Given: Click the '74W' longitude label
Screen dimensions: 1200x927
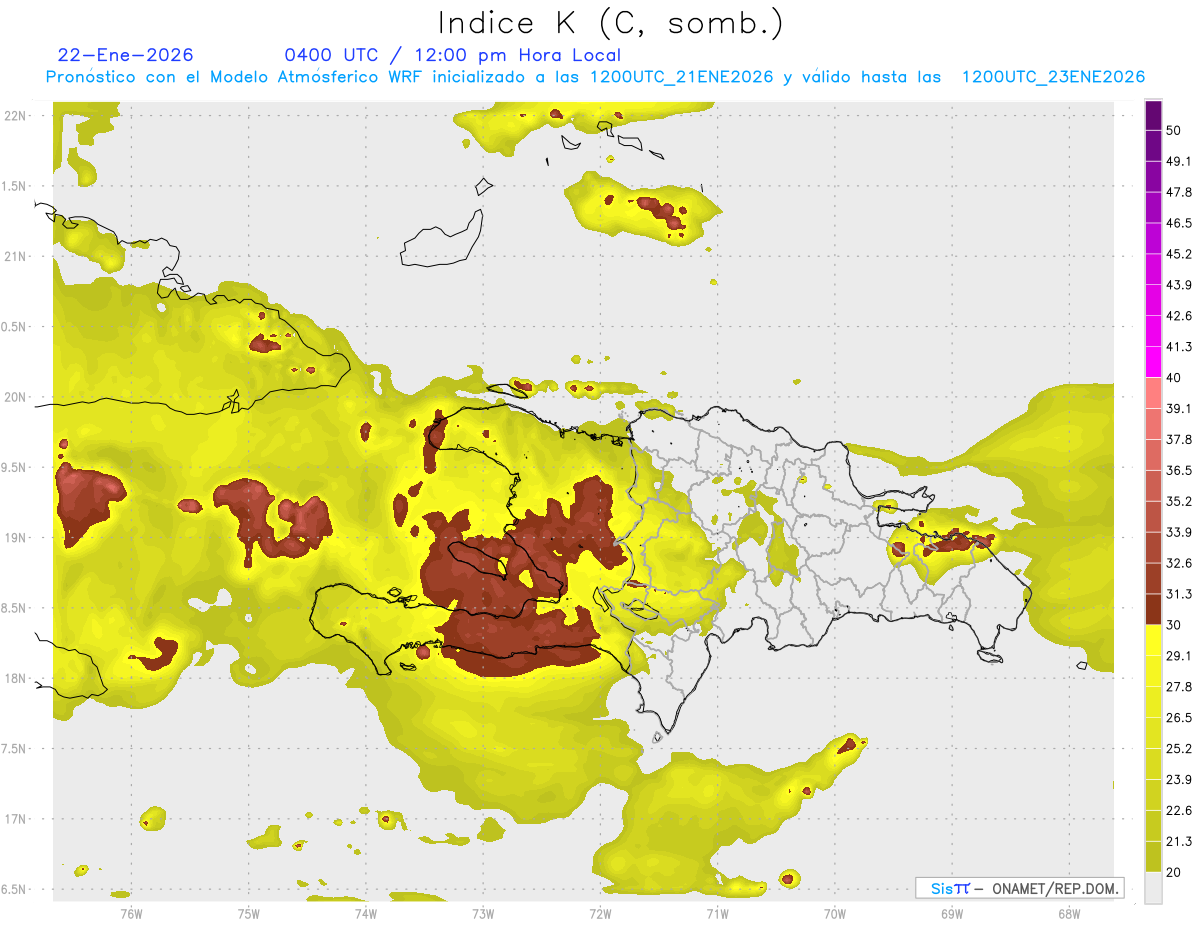Looking at the screenshot, I should pyautogui.click(x=365, y=913).
